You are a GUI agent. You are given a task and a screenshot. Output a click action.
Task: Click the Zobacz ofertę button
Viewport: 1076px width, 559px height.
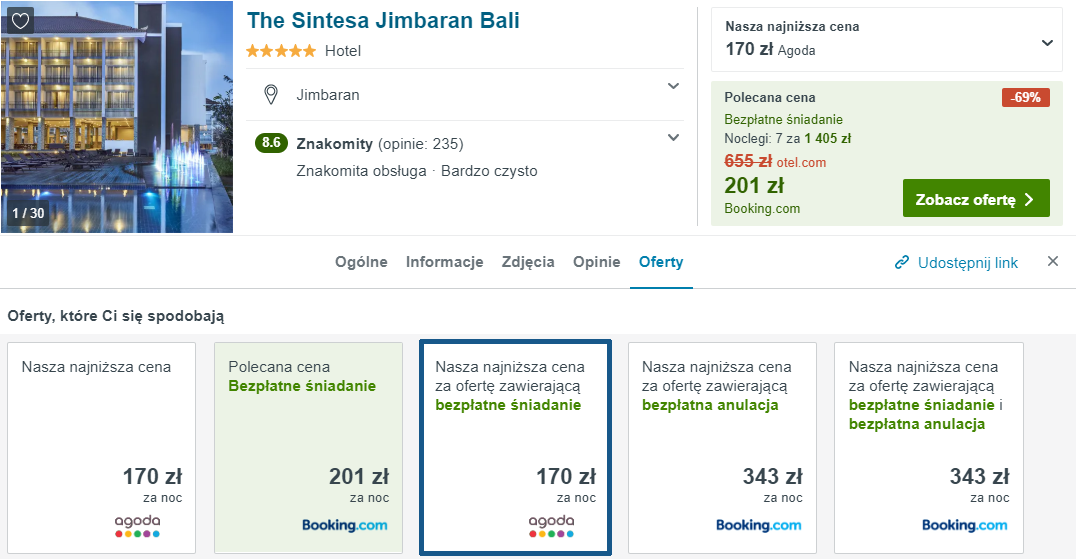[x=975, y=199]
